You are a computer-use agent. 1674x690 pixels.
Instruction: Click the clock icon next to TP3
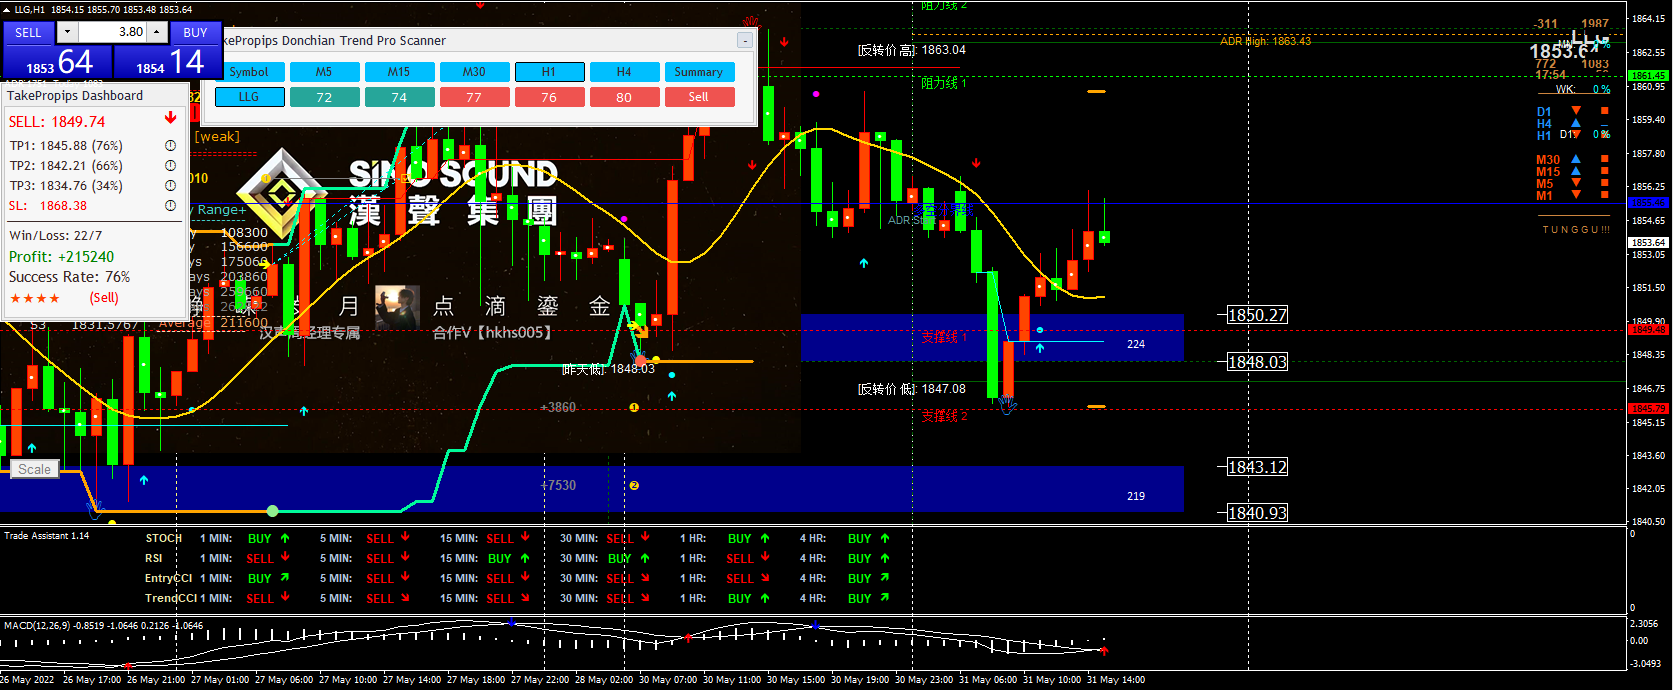pos(170,186)
